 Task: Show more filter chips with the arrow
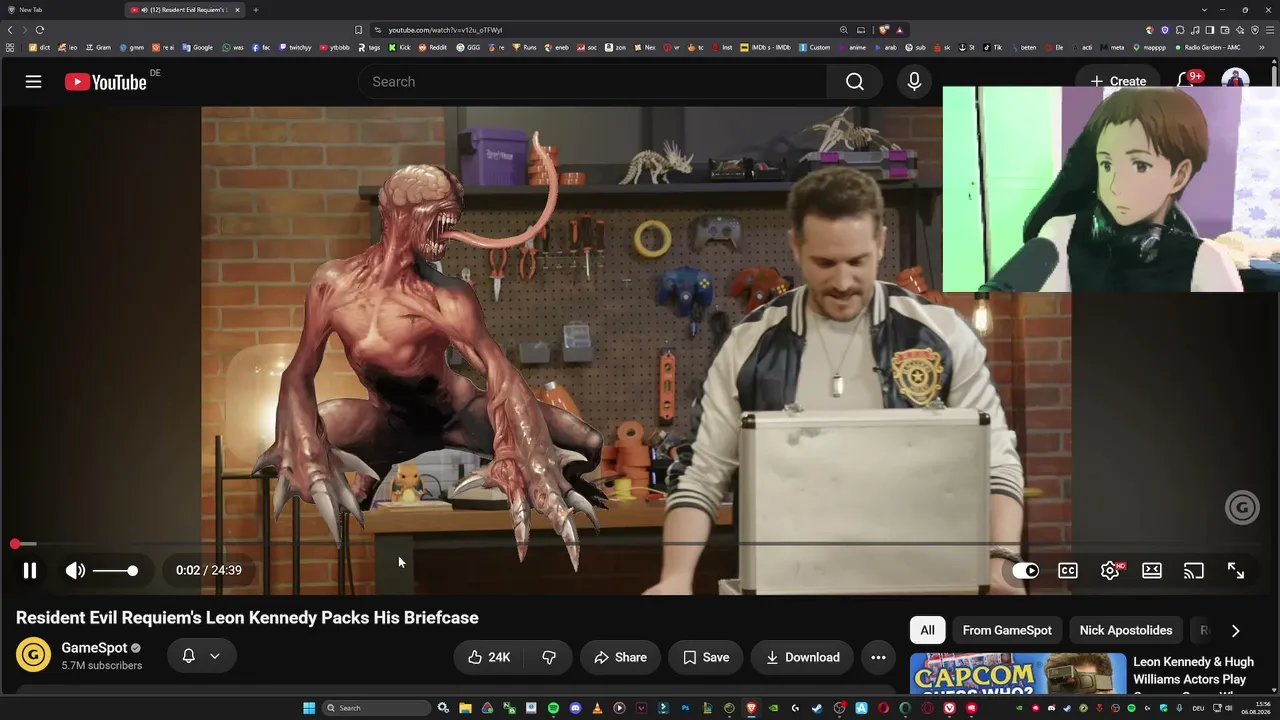[1235, 630]
